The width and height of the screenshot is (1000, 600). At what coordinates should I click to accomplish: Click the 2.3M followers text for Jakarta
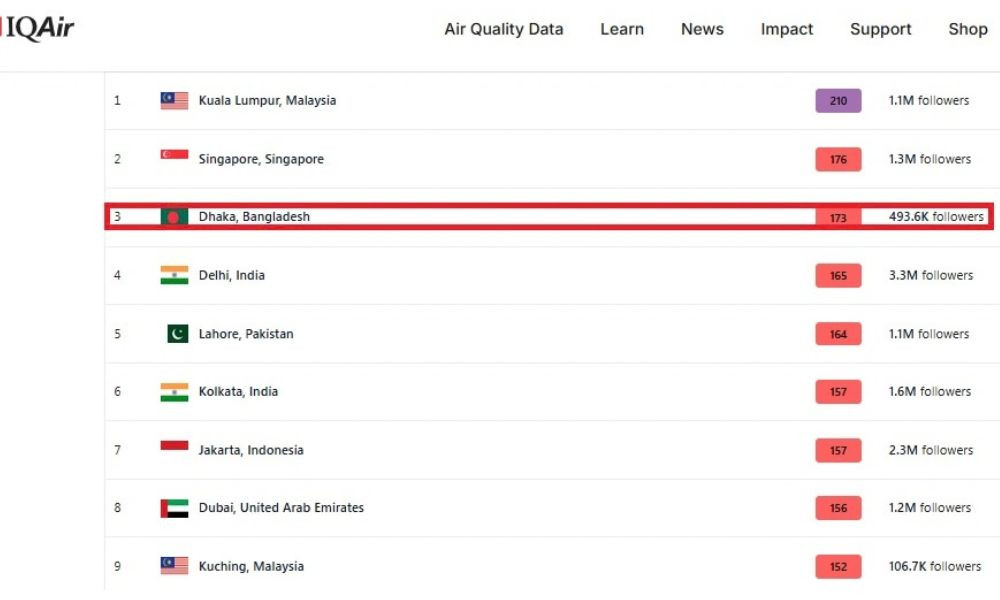pyautogui.click(x=930, y=450)
